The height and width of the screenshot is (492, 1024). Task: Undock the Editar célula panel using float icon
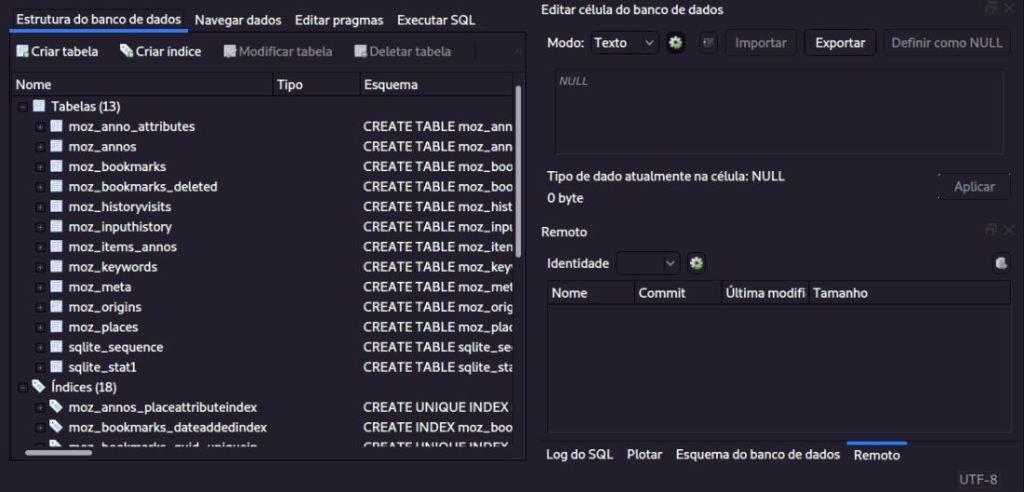click(x=991, y=9)
